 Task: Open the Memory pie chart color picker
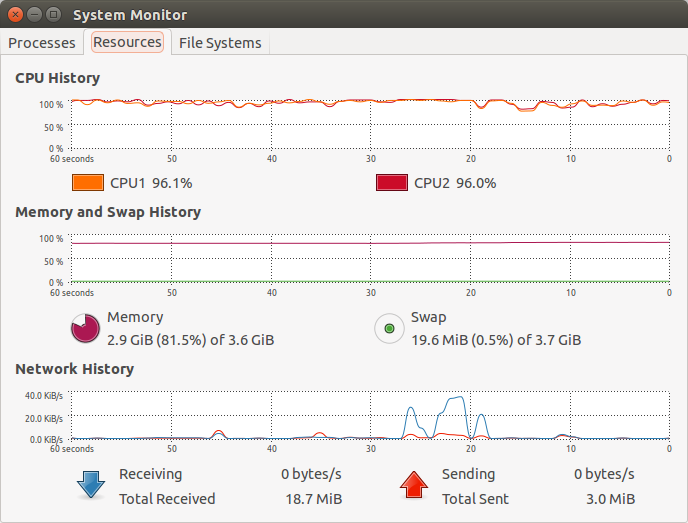click(x=85, y=328)
